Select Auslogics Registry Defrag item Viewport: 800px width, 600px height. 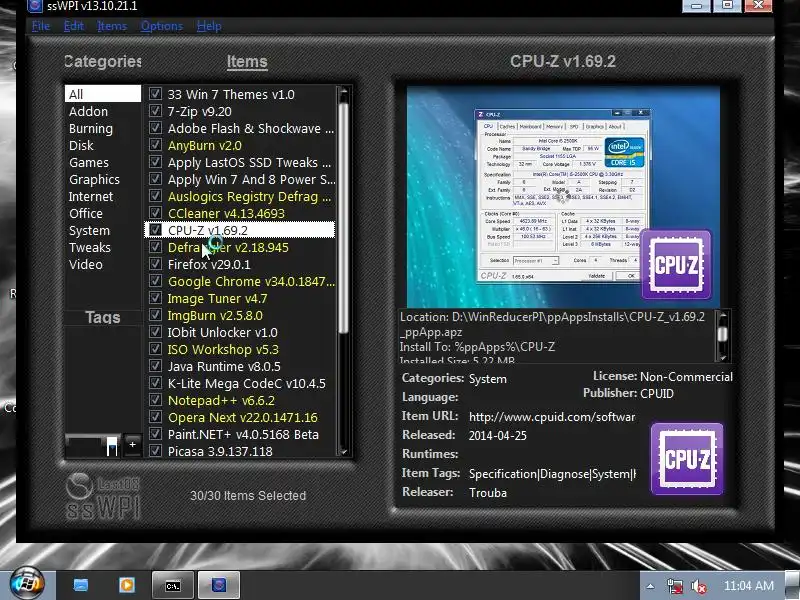[x=249, y=196]
